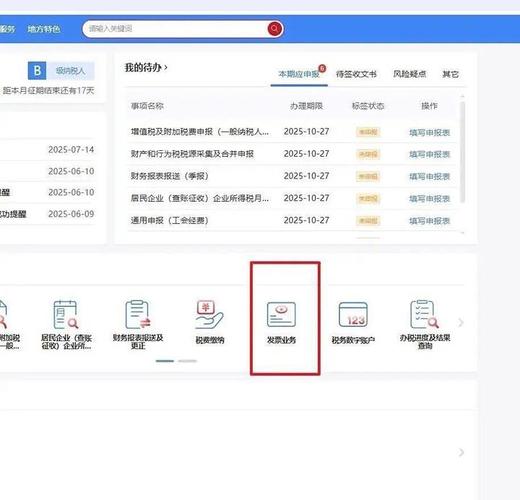Screen dimensions: 520x500
Task: Go to first carousel page indicator
Action: click(x=165, y=361)
